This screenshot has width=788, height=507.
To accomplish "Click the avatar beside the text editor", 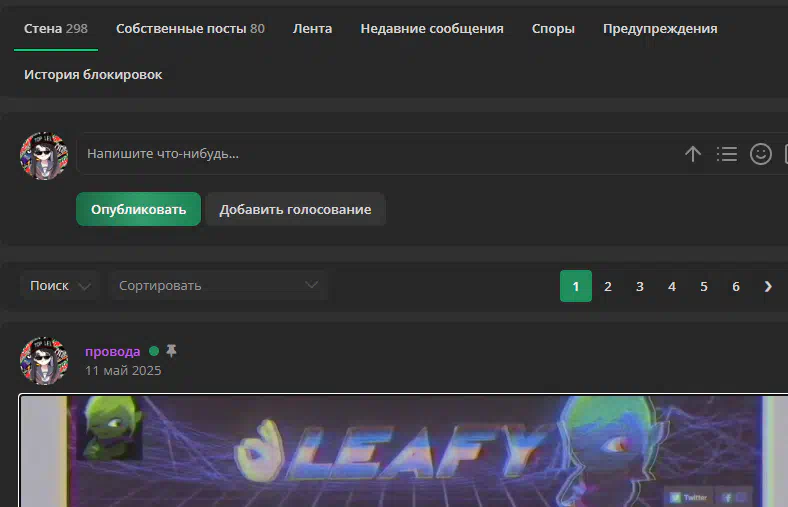I will [44, 156].
